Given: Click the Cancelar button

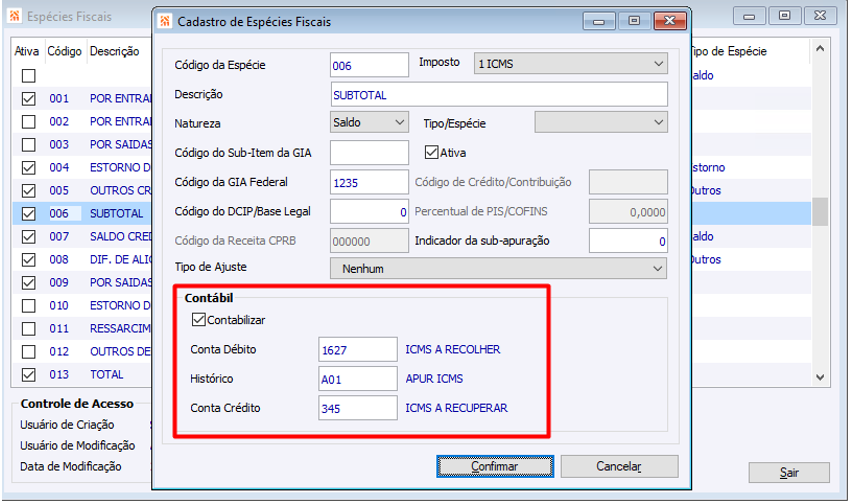Looking at the screenshot, I should (619, 466).
